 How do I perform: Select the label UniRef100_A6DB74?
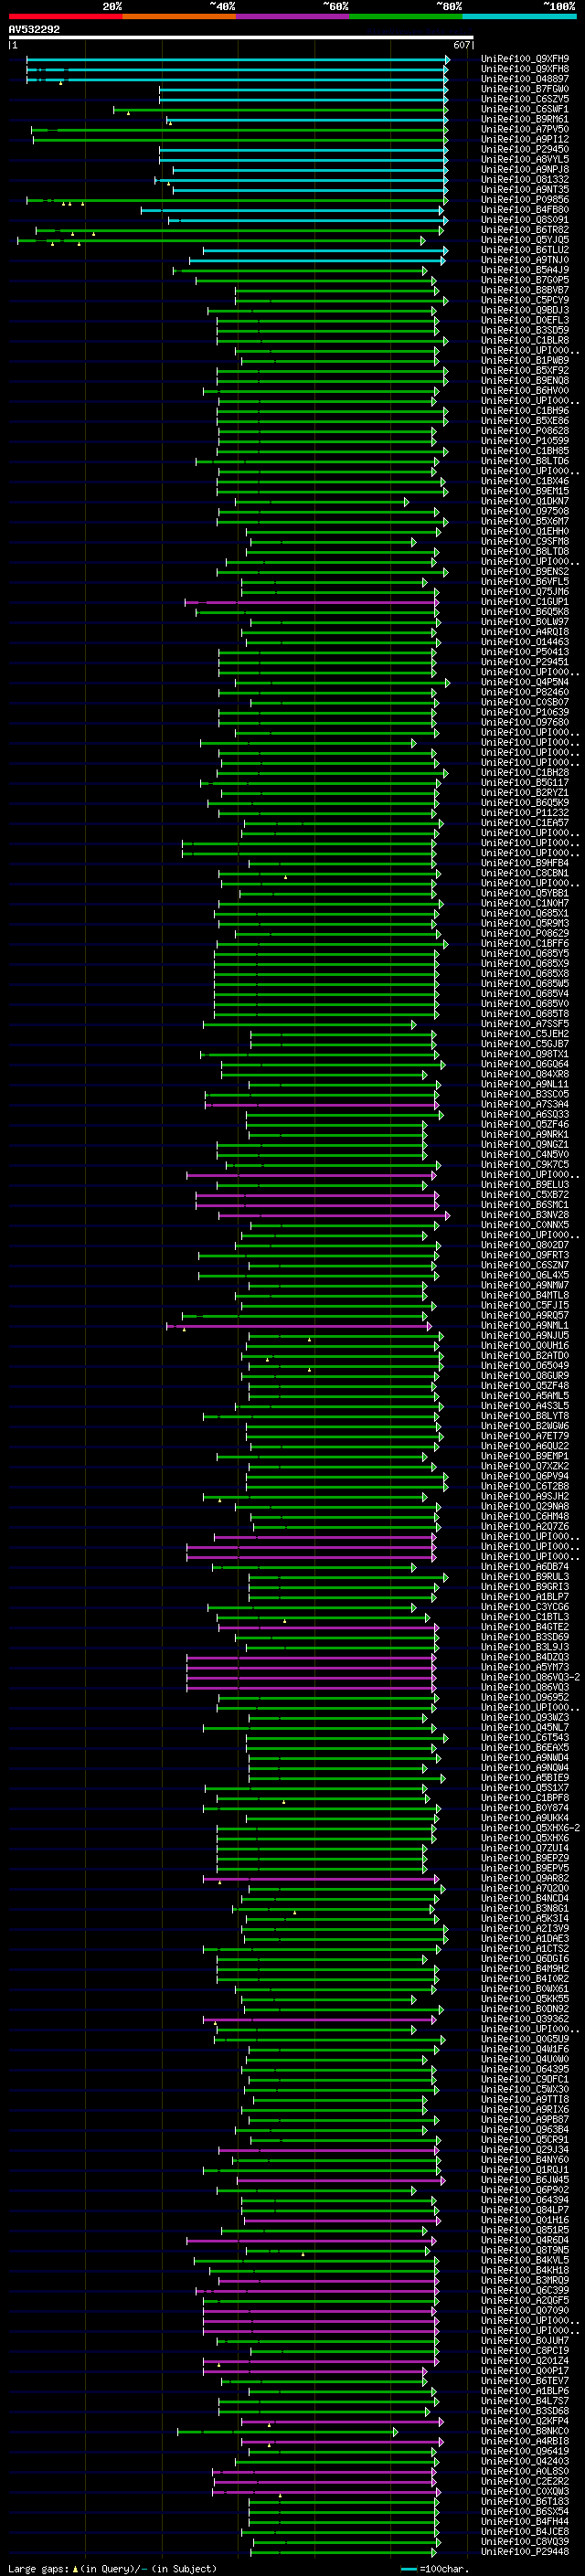[x=525, y=1567]
